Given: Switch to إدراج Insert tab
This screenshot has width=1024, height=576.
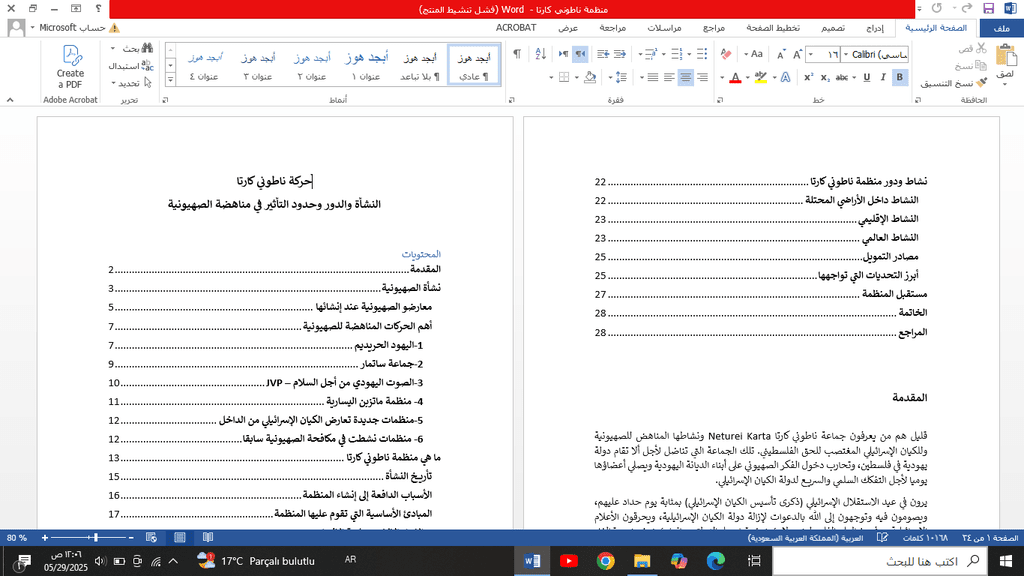Looking at the screenshot, I should click(874, 28).
